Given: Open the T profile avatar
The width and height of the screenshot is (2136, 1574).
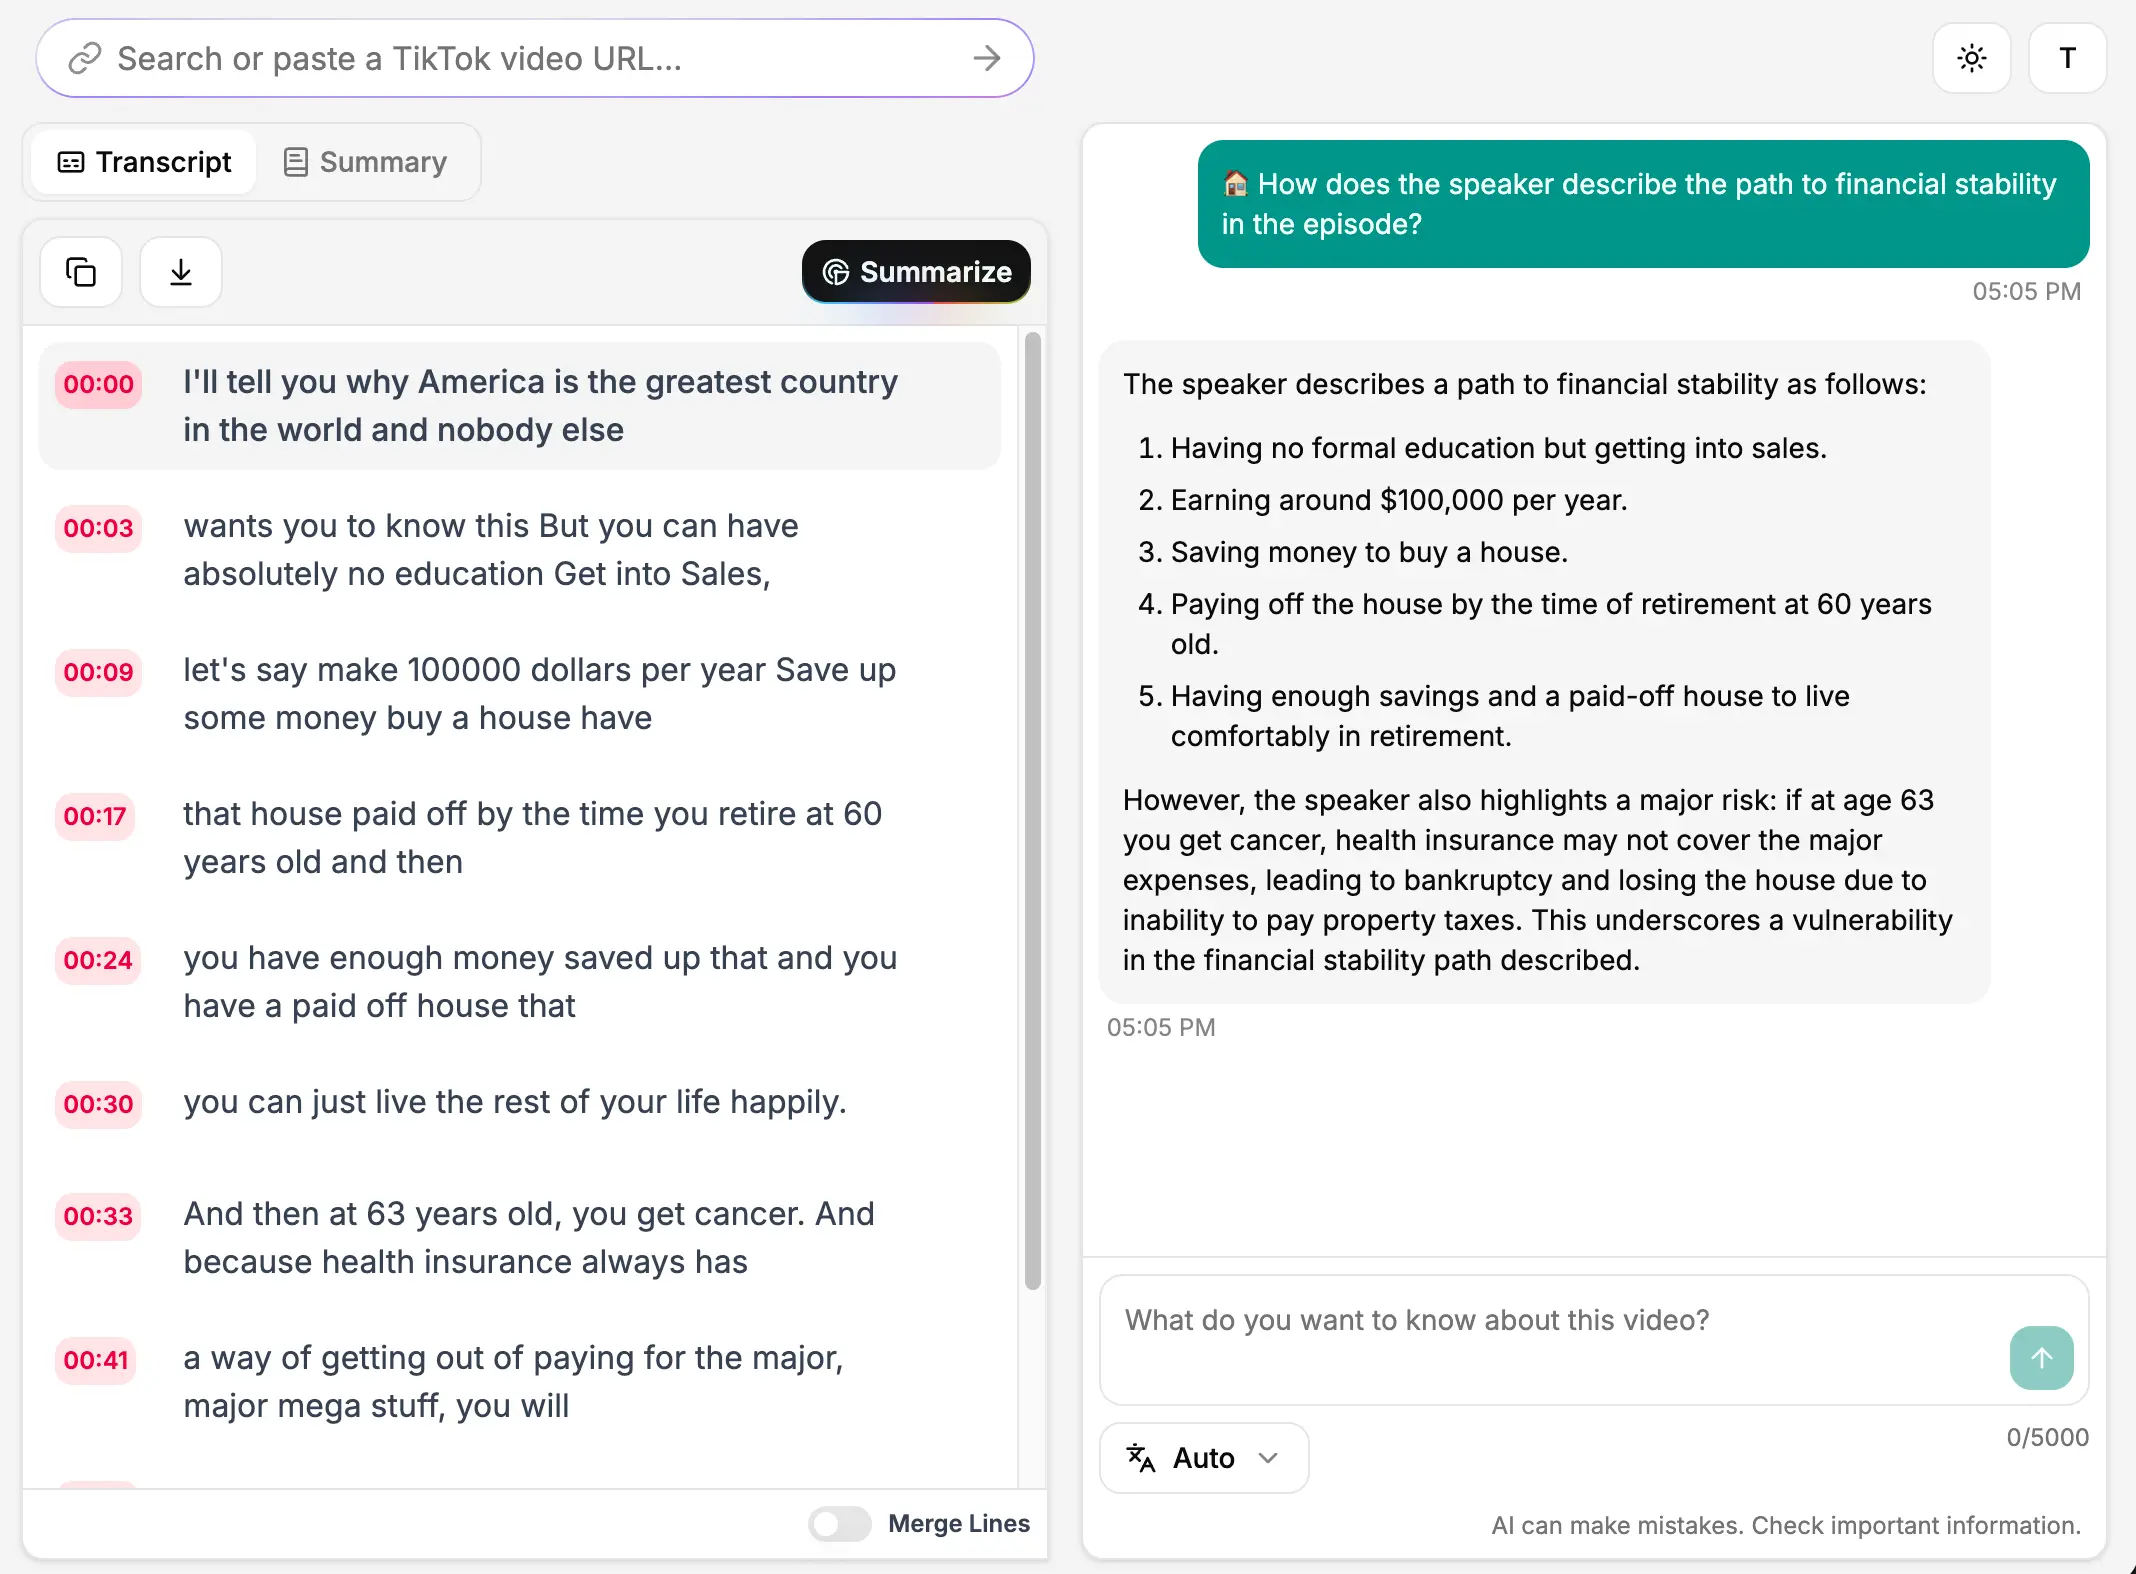Looking at the screenshot, I should click(2066, 58).
